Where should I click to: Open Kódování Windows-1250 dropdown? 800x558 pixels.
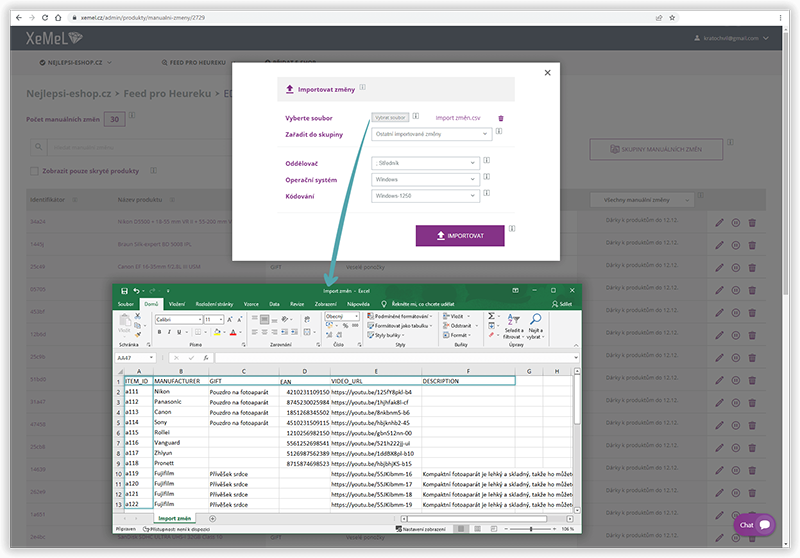pos(426,196)
